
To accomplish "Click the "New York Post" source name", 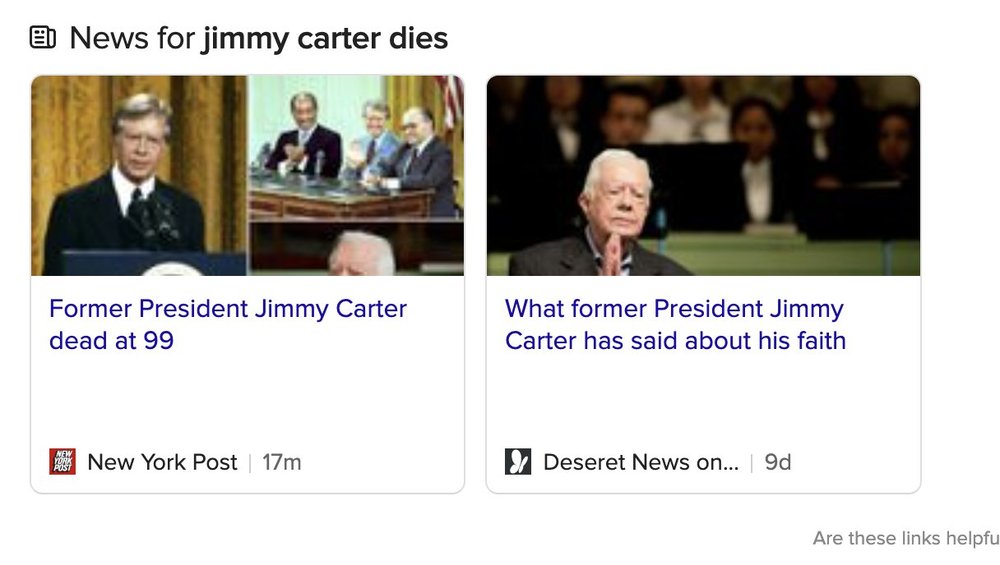I will coord(162,462).
